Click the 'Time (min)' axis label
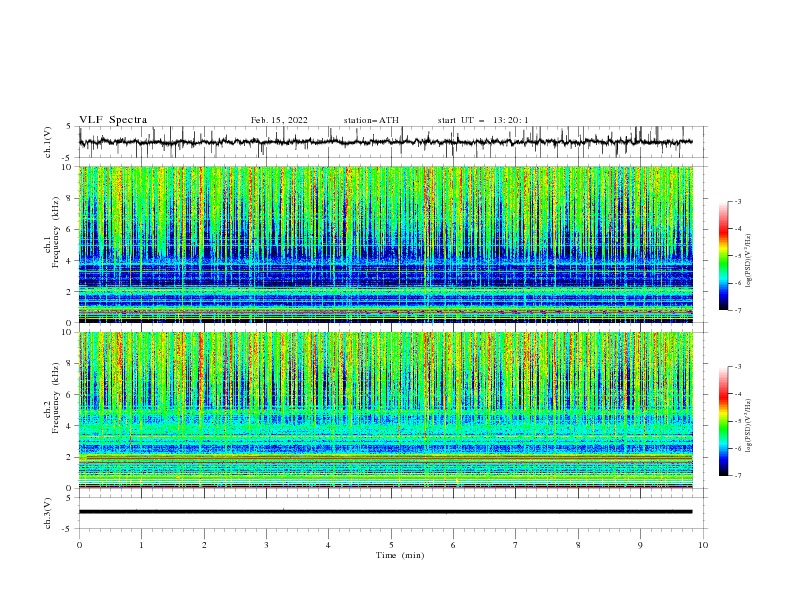This screenshot has height=612, width=792. 400,555
